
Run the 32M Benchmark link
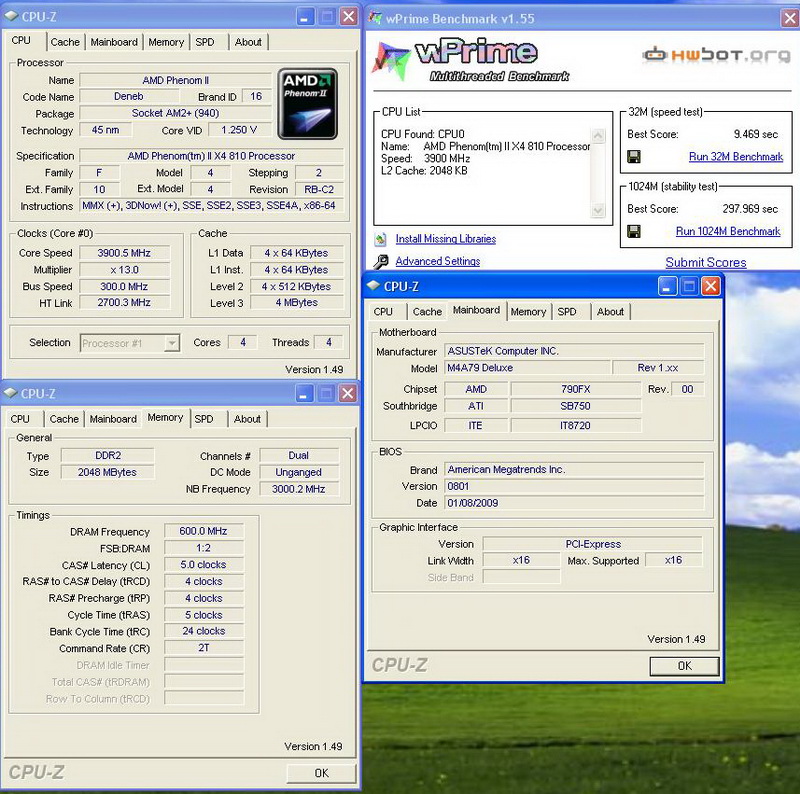tap(736, 157)
